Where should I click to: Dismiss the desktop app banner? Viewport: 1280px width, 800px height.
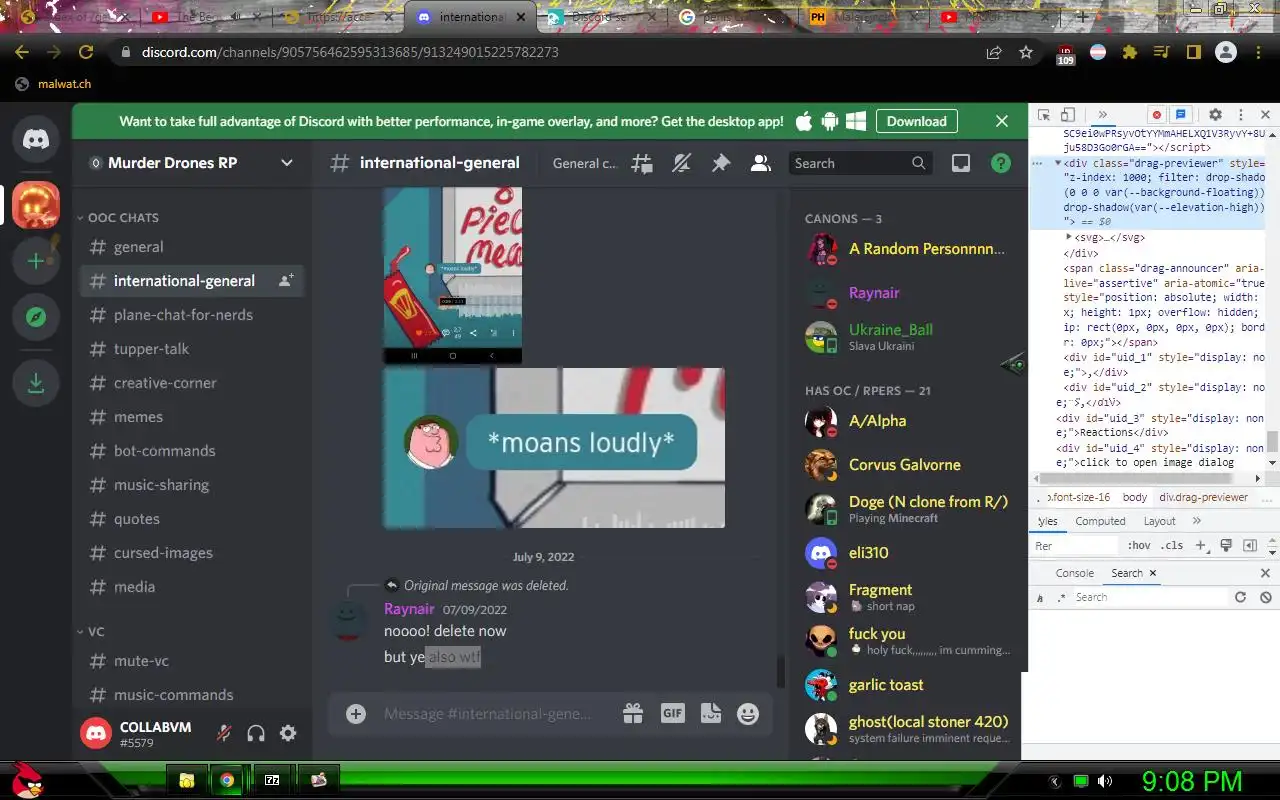point(1001,121)
